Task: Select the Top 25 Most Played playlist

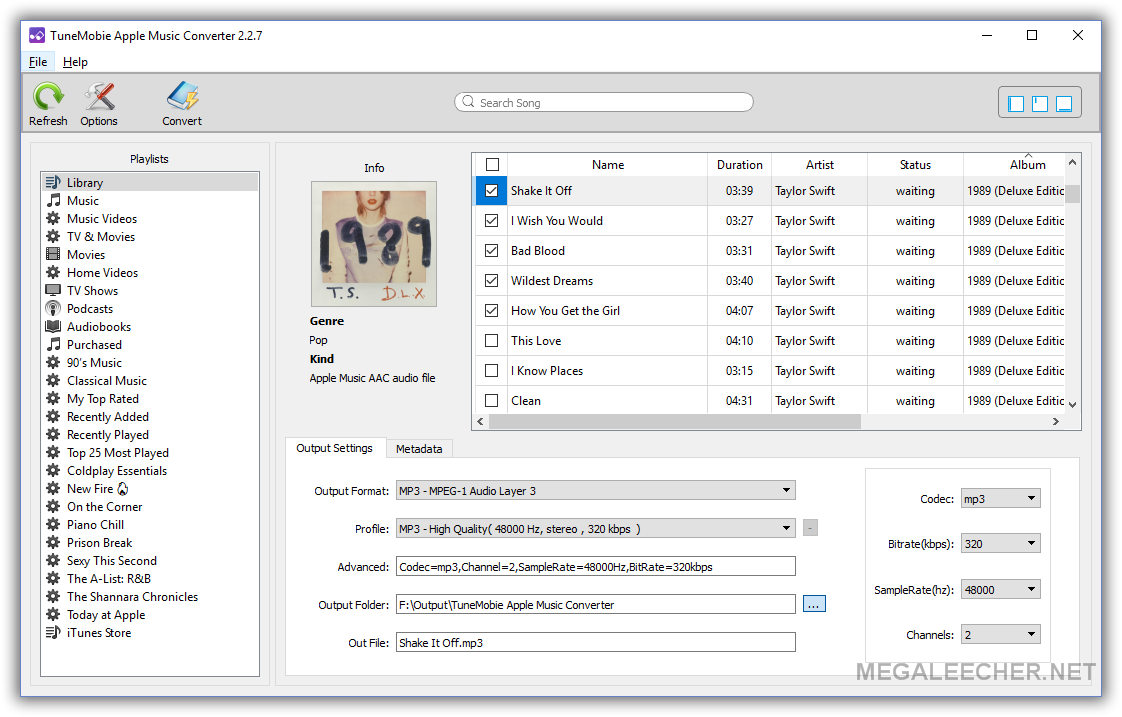Action: 117,452
